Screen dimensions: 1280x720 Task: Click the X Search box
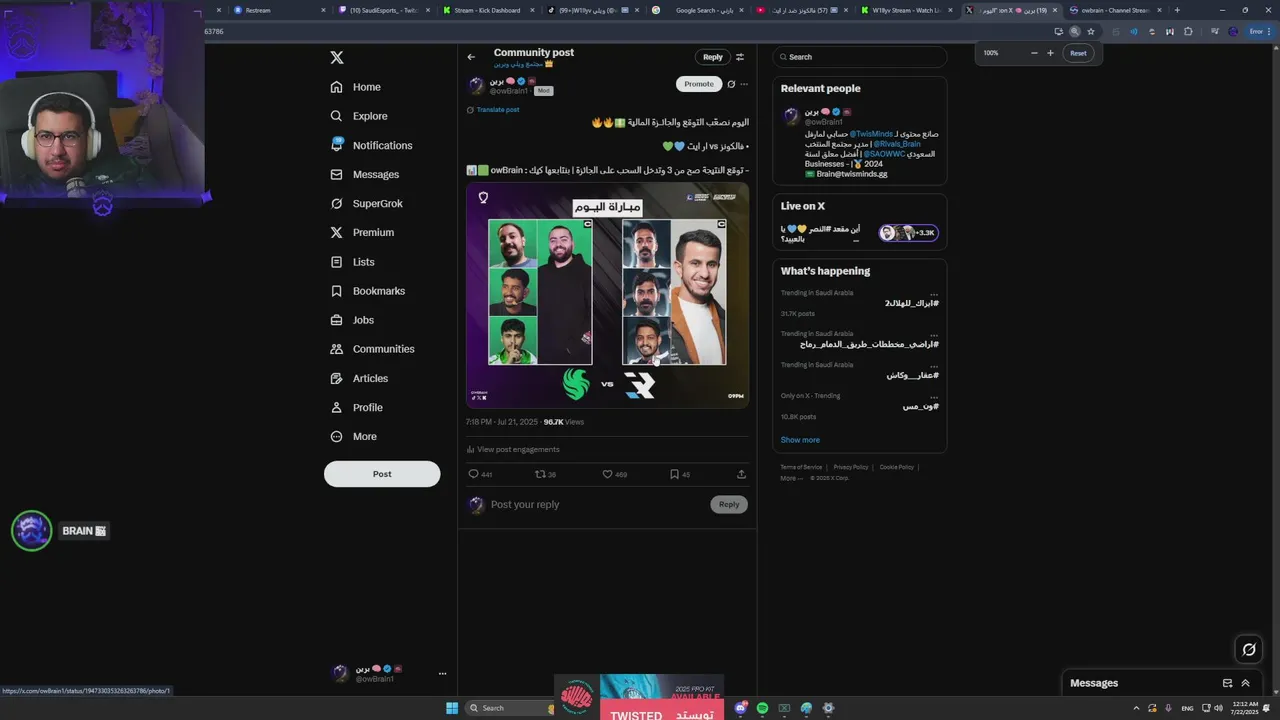[x=860, y=57]
